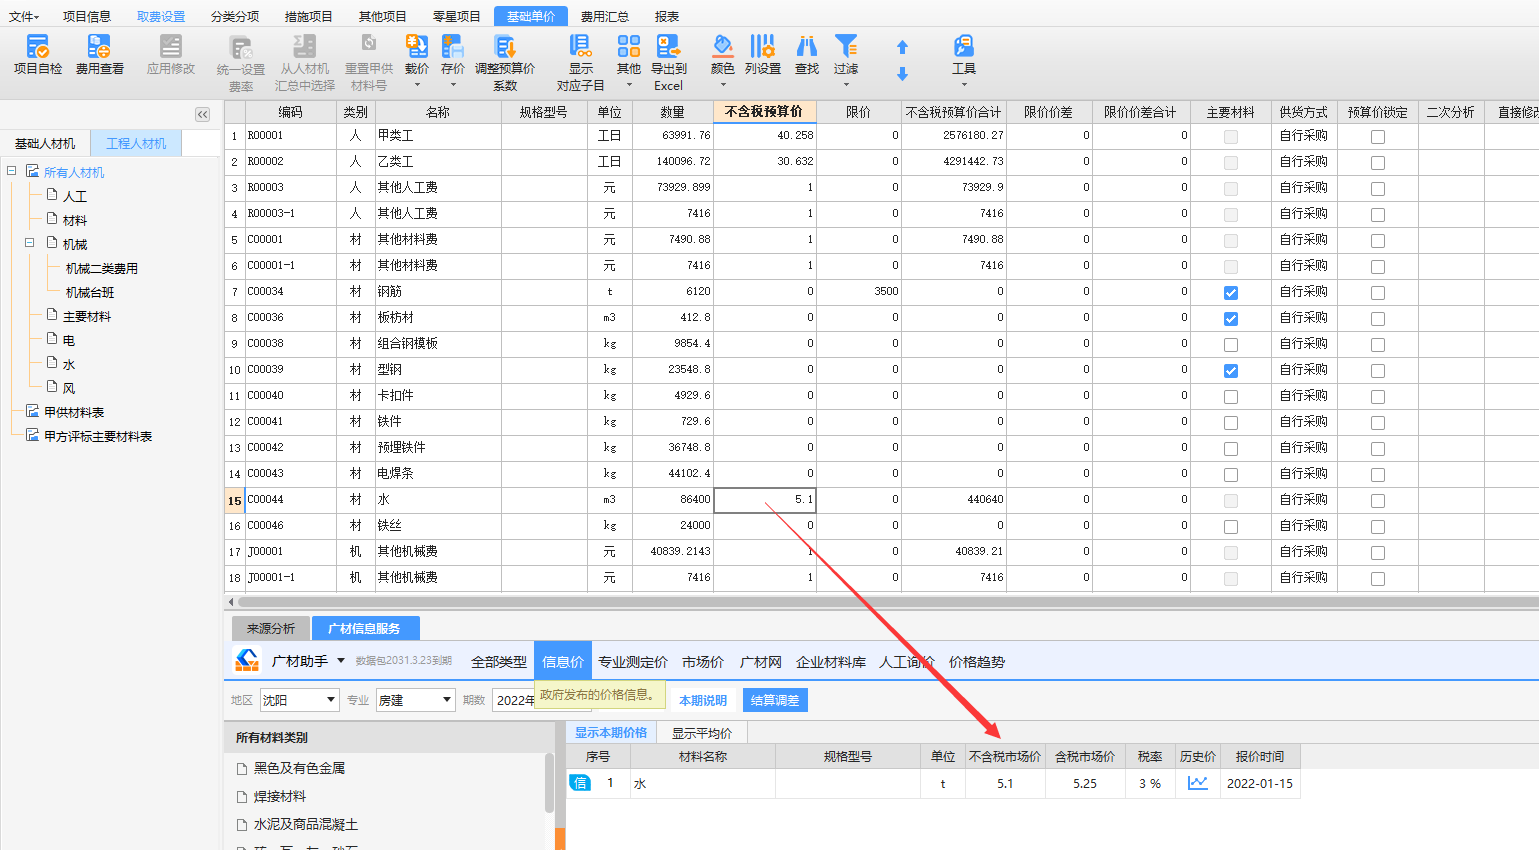Open the 地区 沈阳 dropdown

[329, 700]
